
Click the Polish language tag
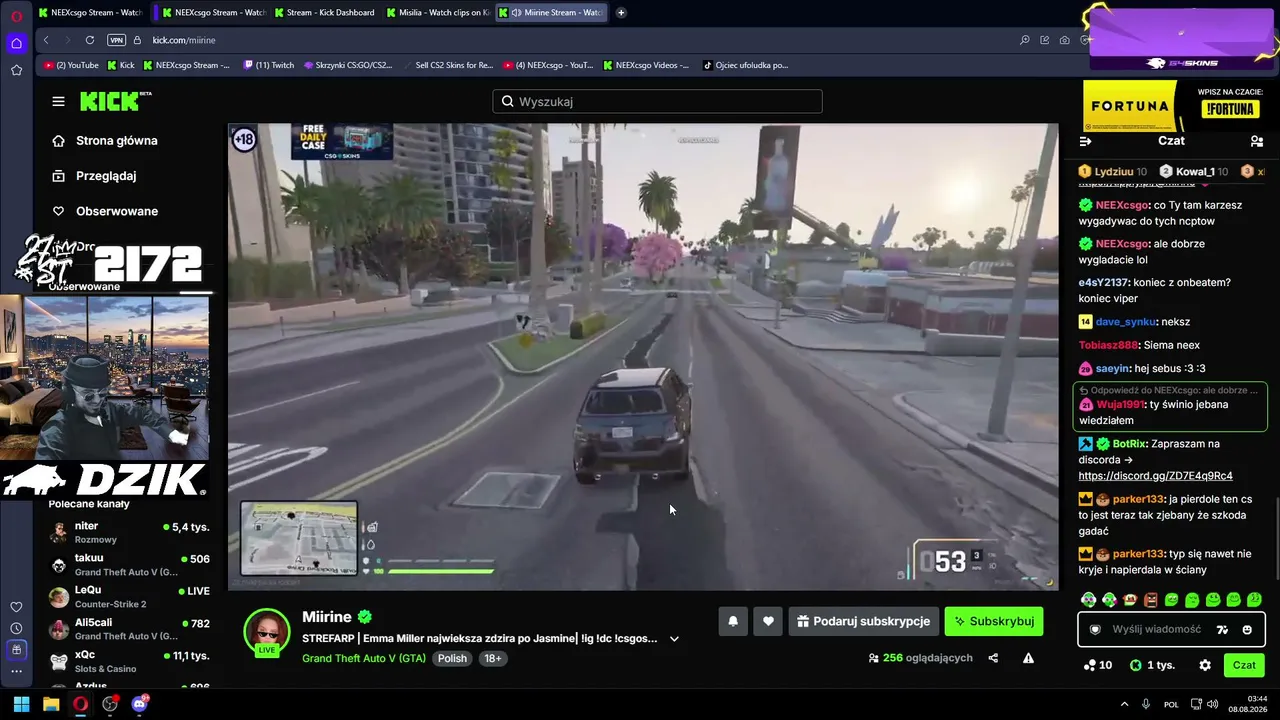(452, 658)
